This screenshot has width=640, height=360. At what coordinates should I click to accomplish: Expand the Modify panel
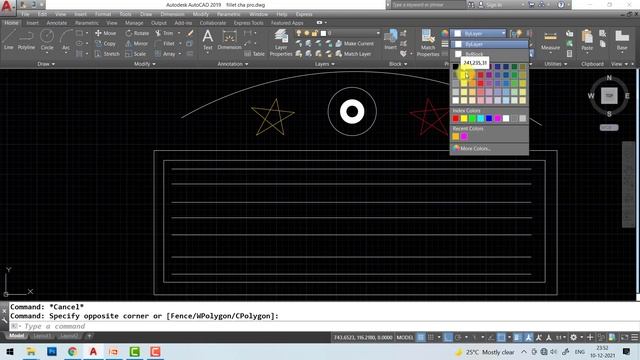pos(144,64)
